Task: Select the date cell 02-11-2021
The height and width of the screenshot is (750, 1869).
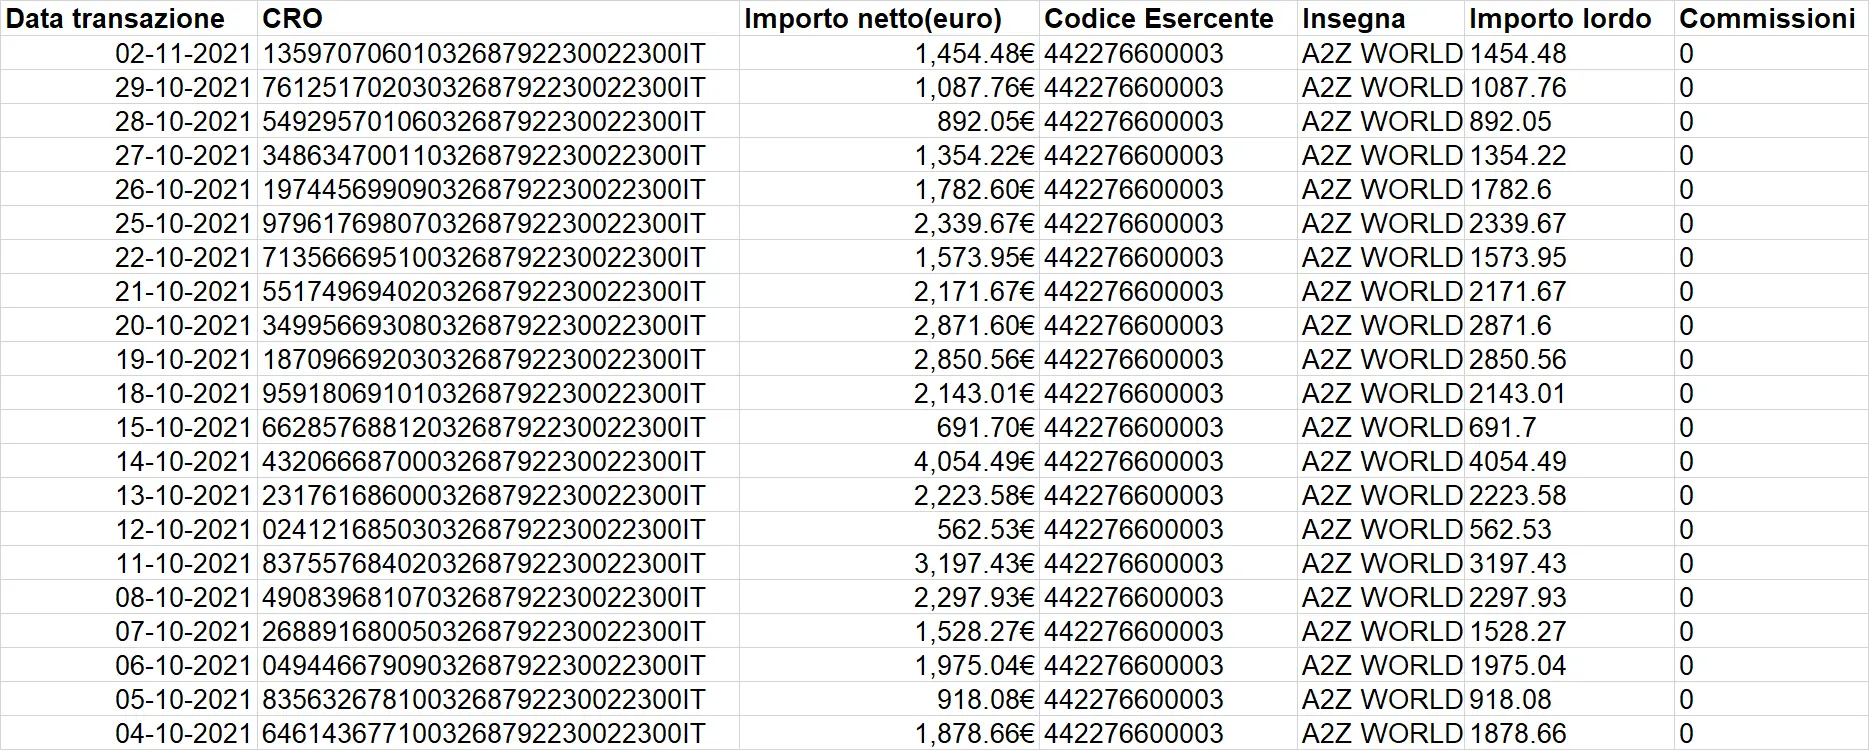Action: pos(182,54)
